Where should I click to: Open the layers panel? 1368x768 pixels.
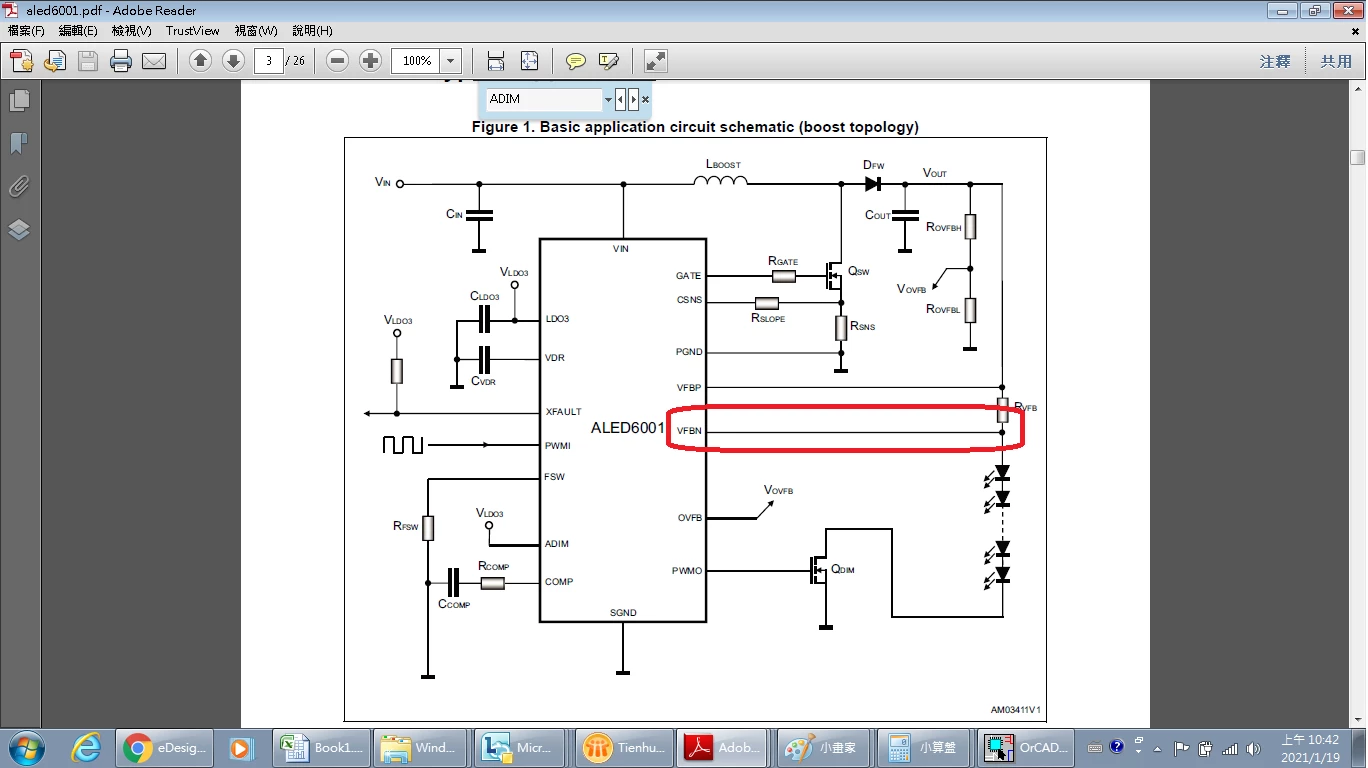click(x=19, y=230)
